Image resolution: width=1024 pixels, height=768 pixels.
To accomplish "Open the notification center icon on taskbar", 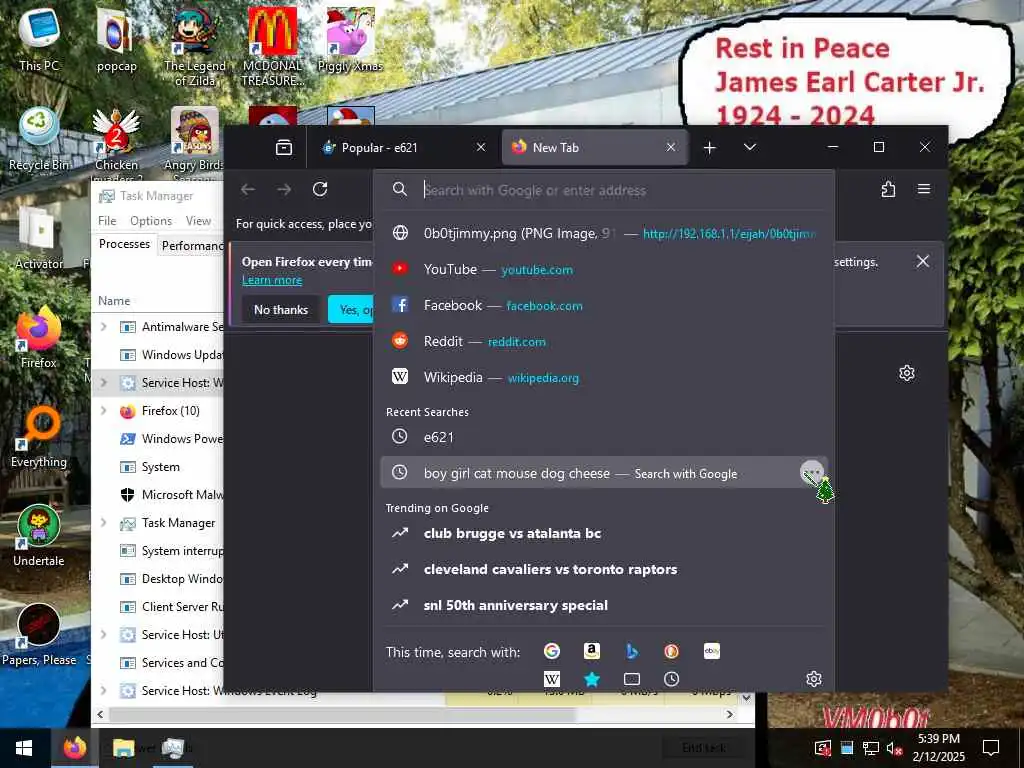I will 991,748.
